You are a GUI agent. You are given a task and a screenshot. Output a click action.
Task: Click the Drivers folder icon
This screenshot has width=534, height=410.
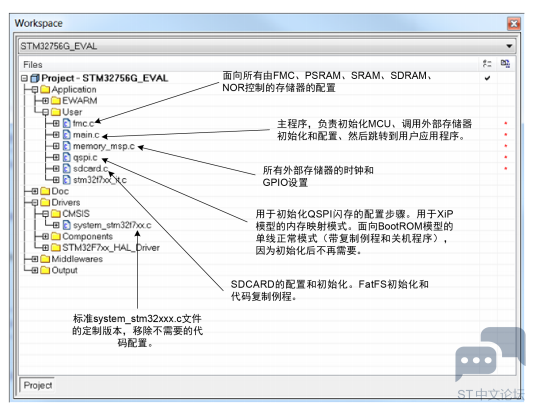(45, 203)
